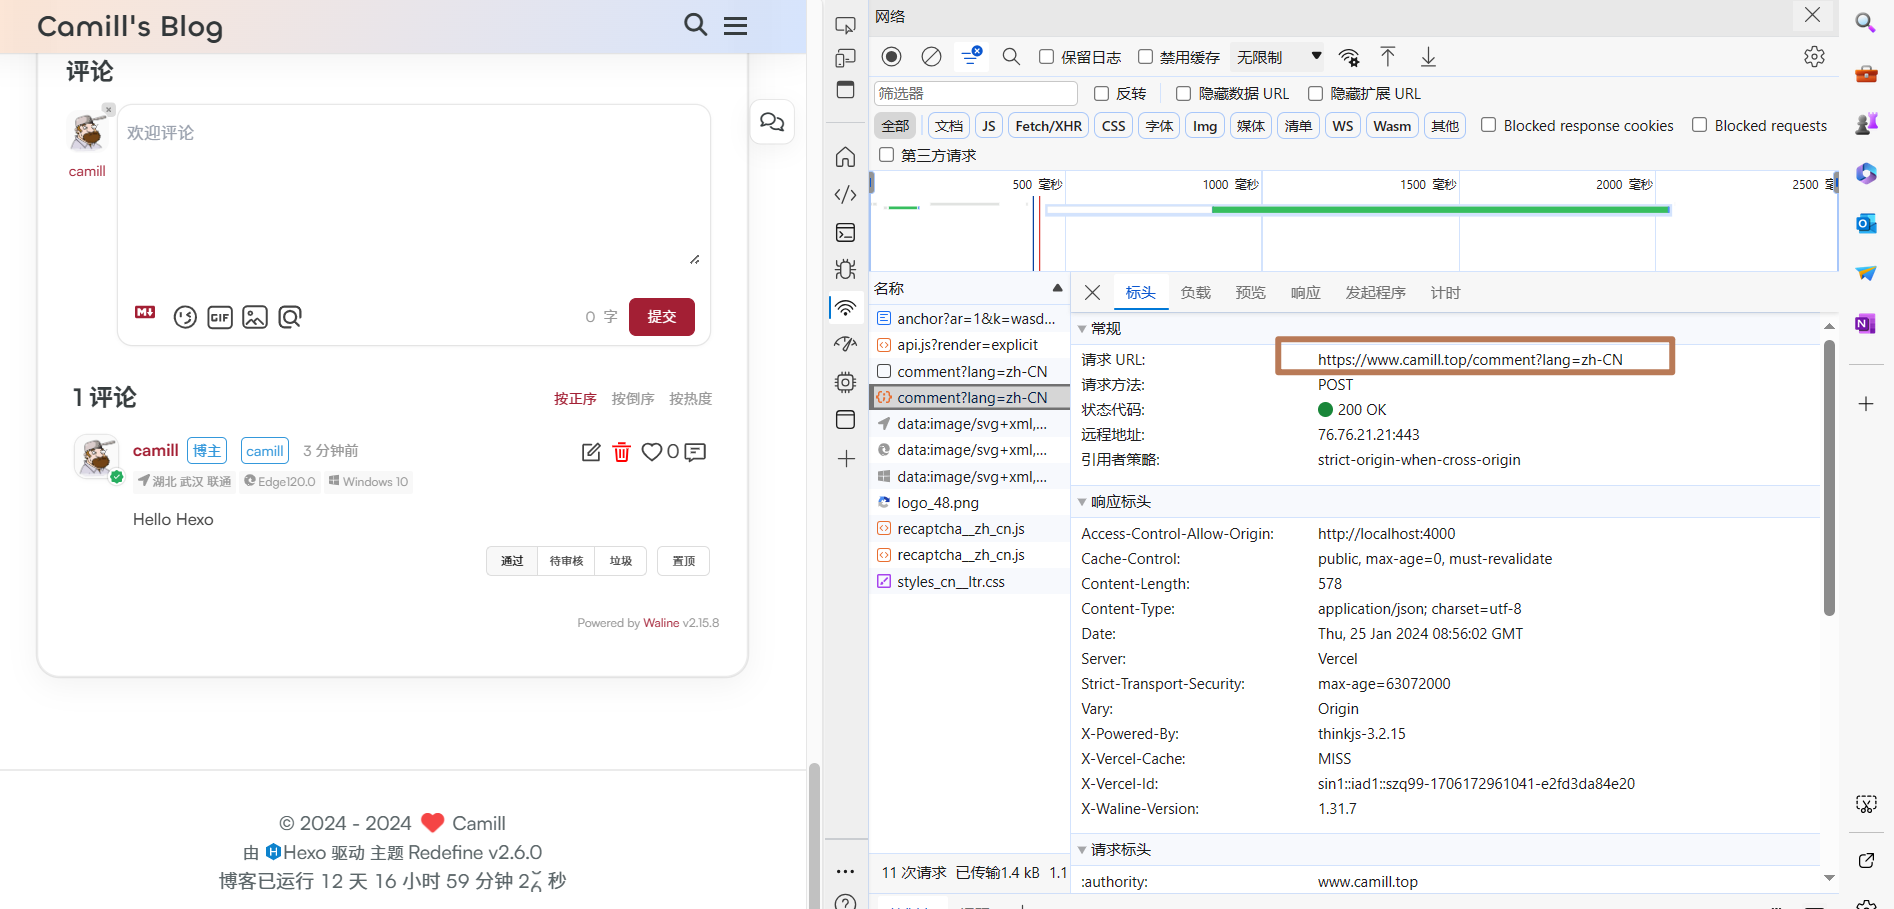Viewport: 1894px width, 909px height.
Task: Toggle the 禁用缓存 checkbox
Action: pyautogui.click(x=1145, y=57)
